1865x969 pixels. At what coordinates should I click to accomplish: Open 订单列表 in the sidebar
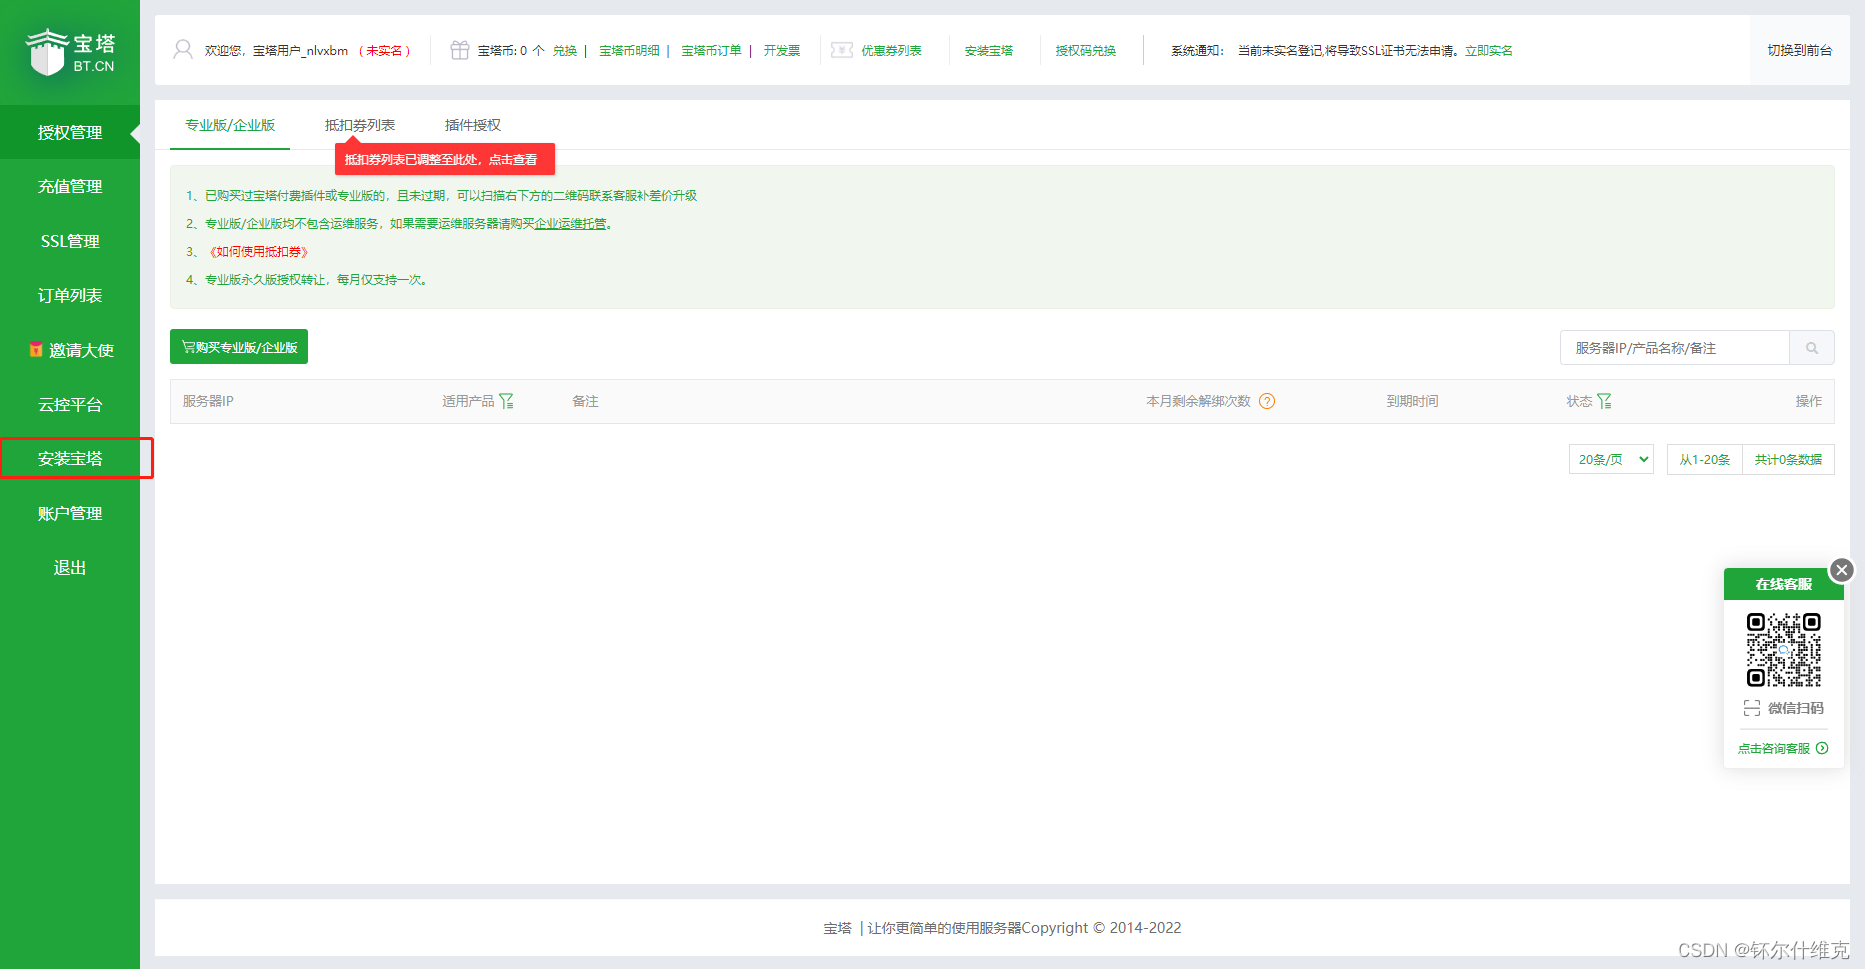click(x=70, y=295)
